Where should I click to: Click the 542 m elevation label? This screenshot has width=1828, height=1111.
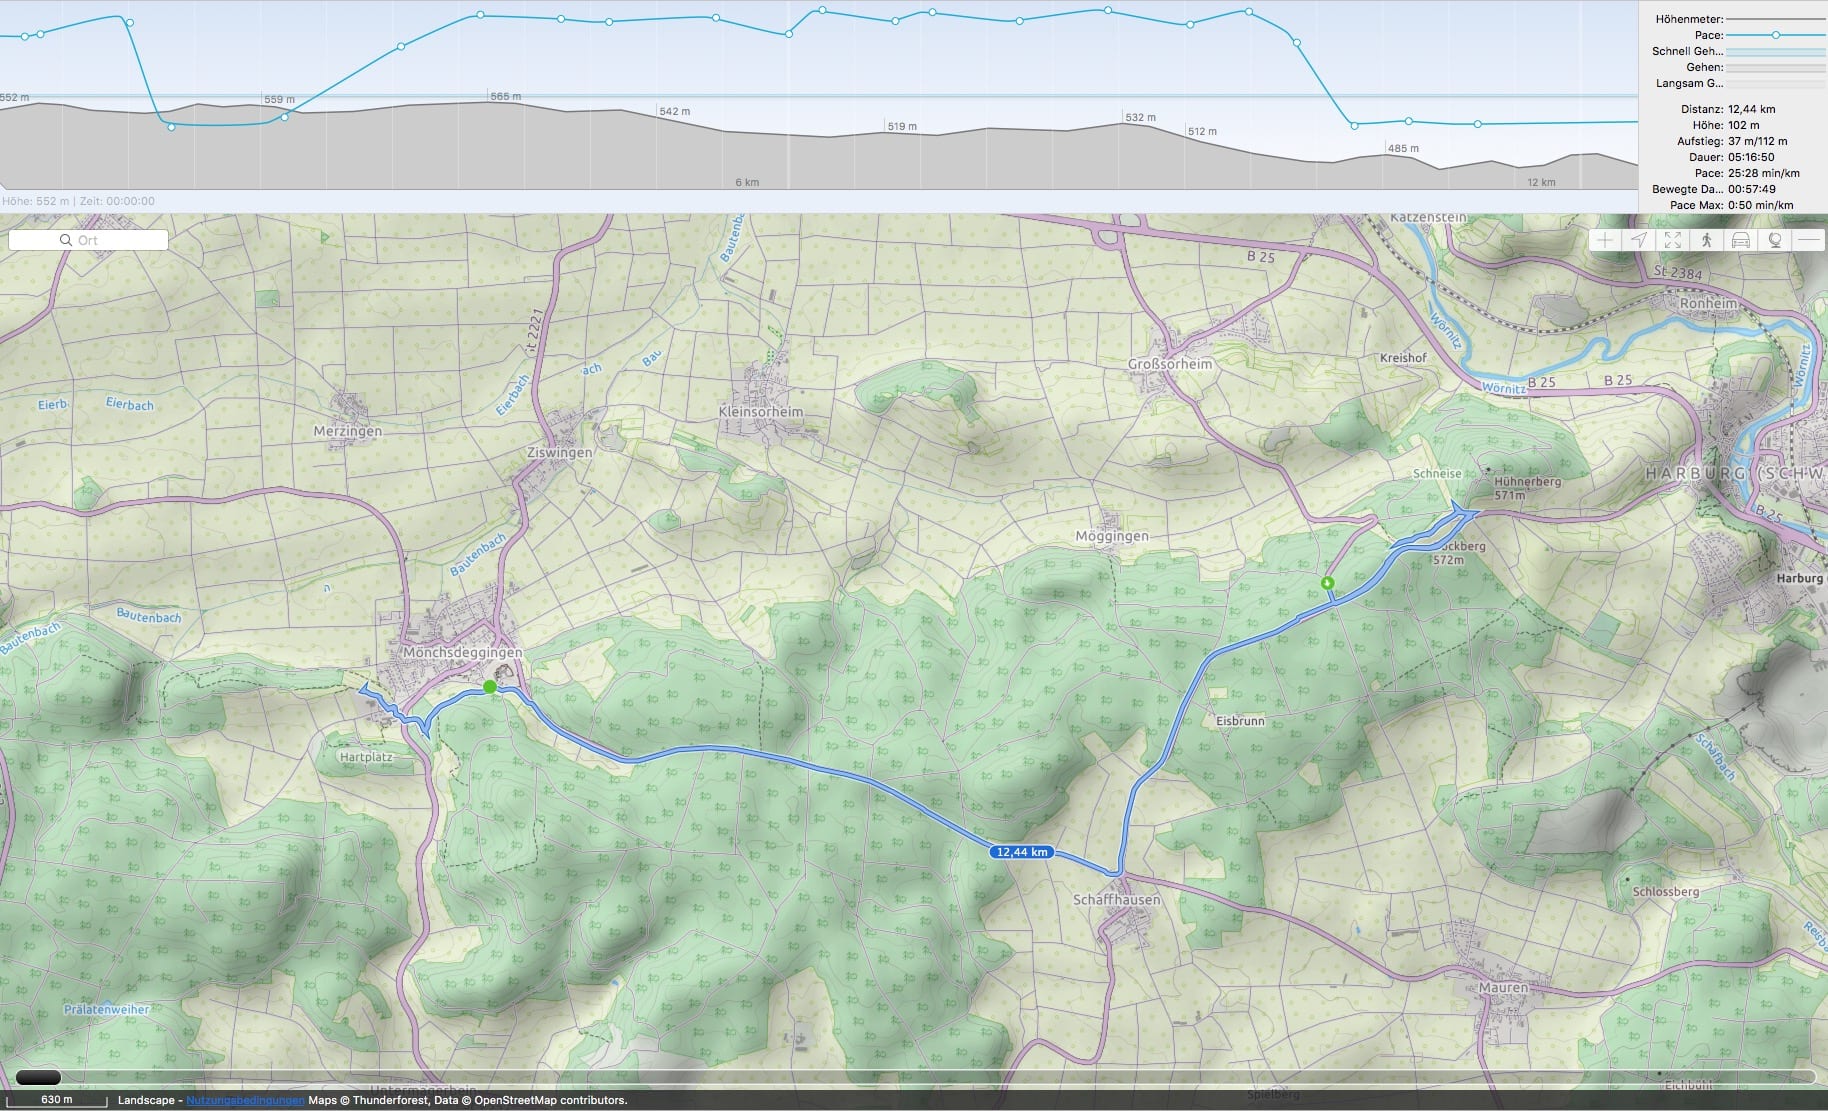point(675,111)
